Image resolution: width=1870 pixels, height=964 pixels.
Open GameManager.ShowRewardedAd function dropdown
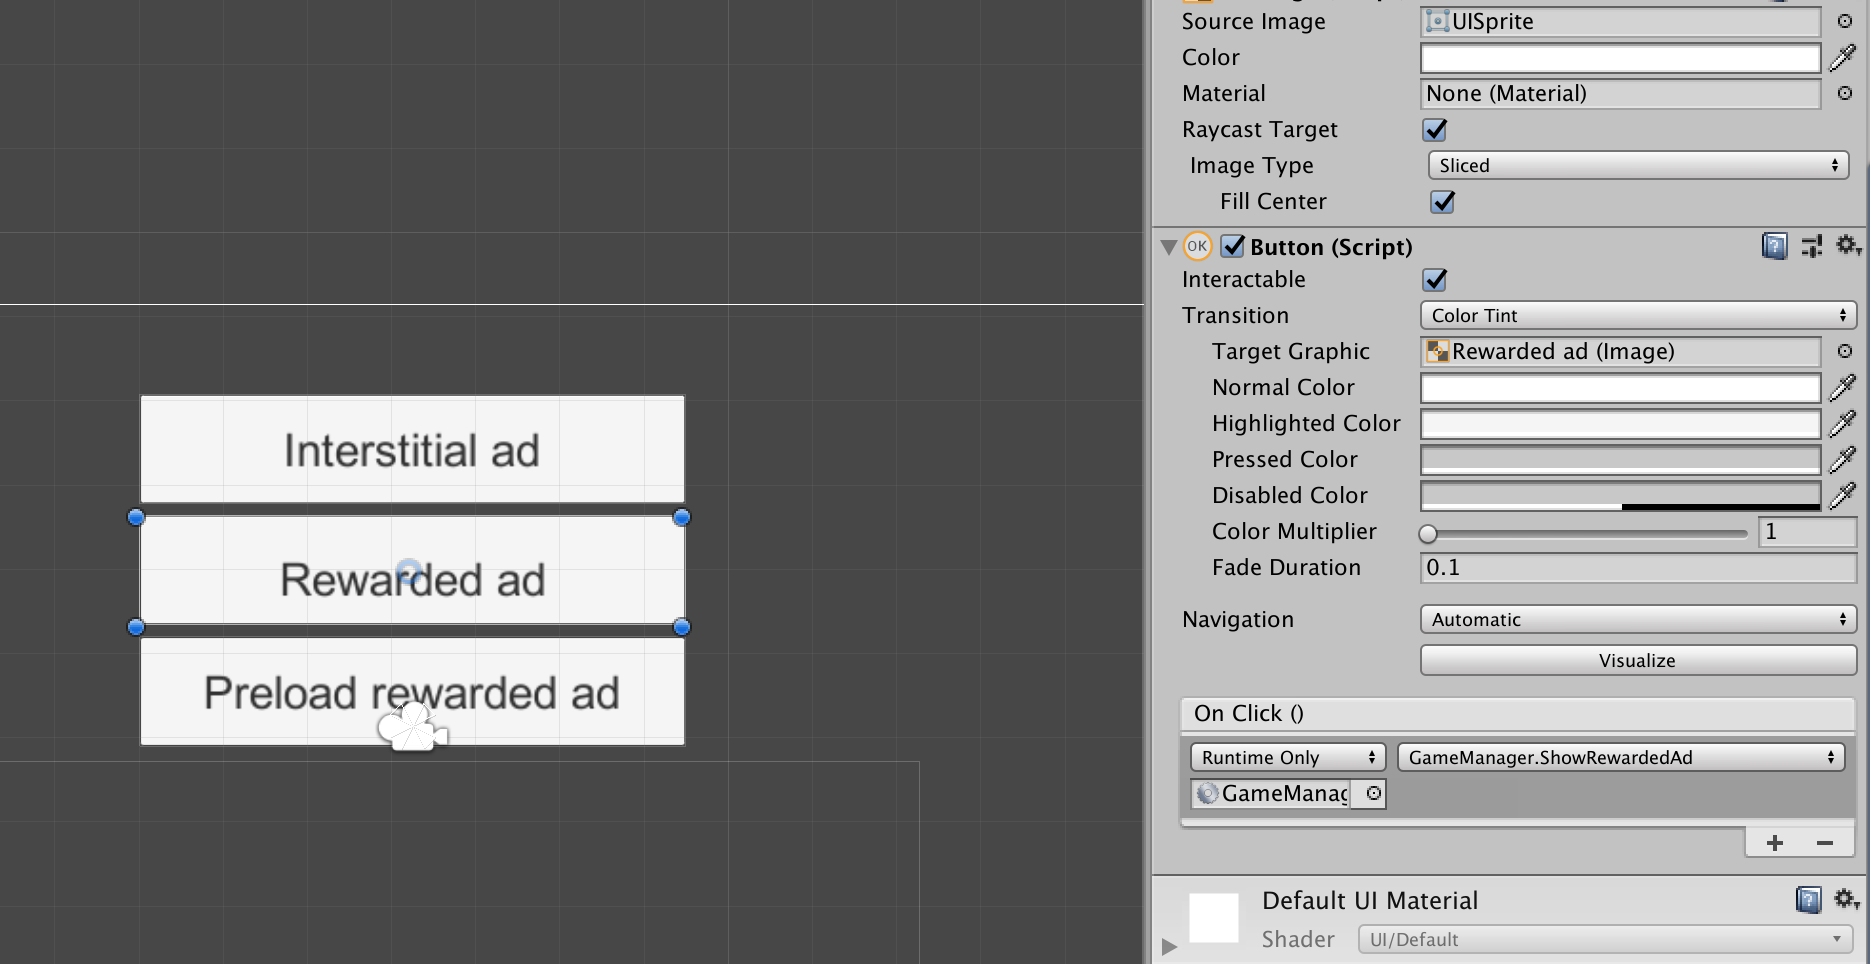point(1620,758)
